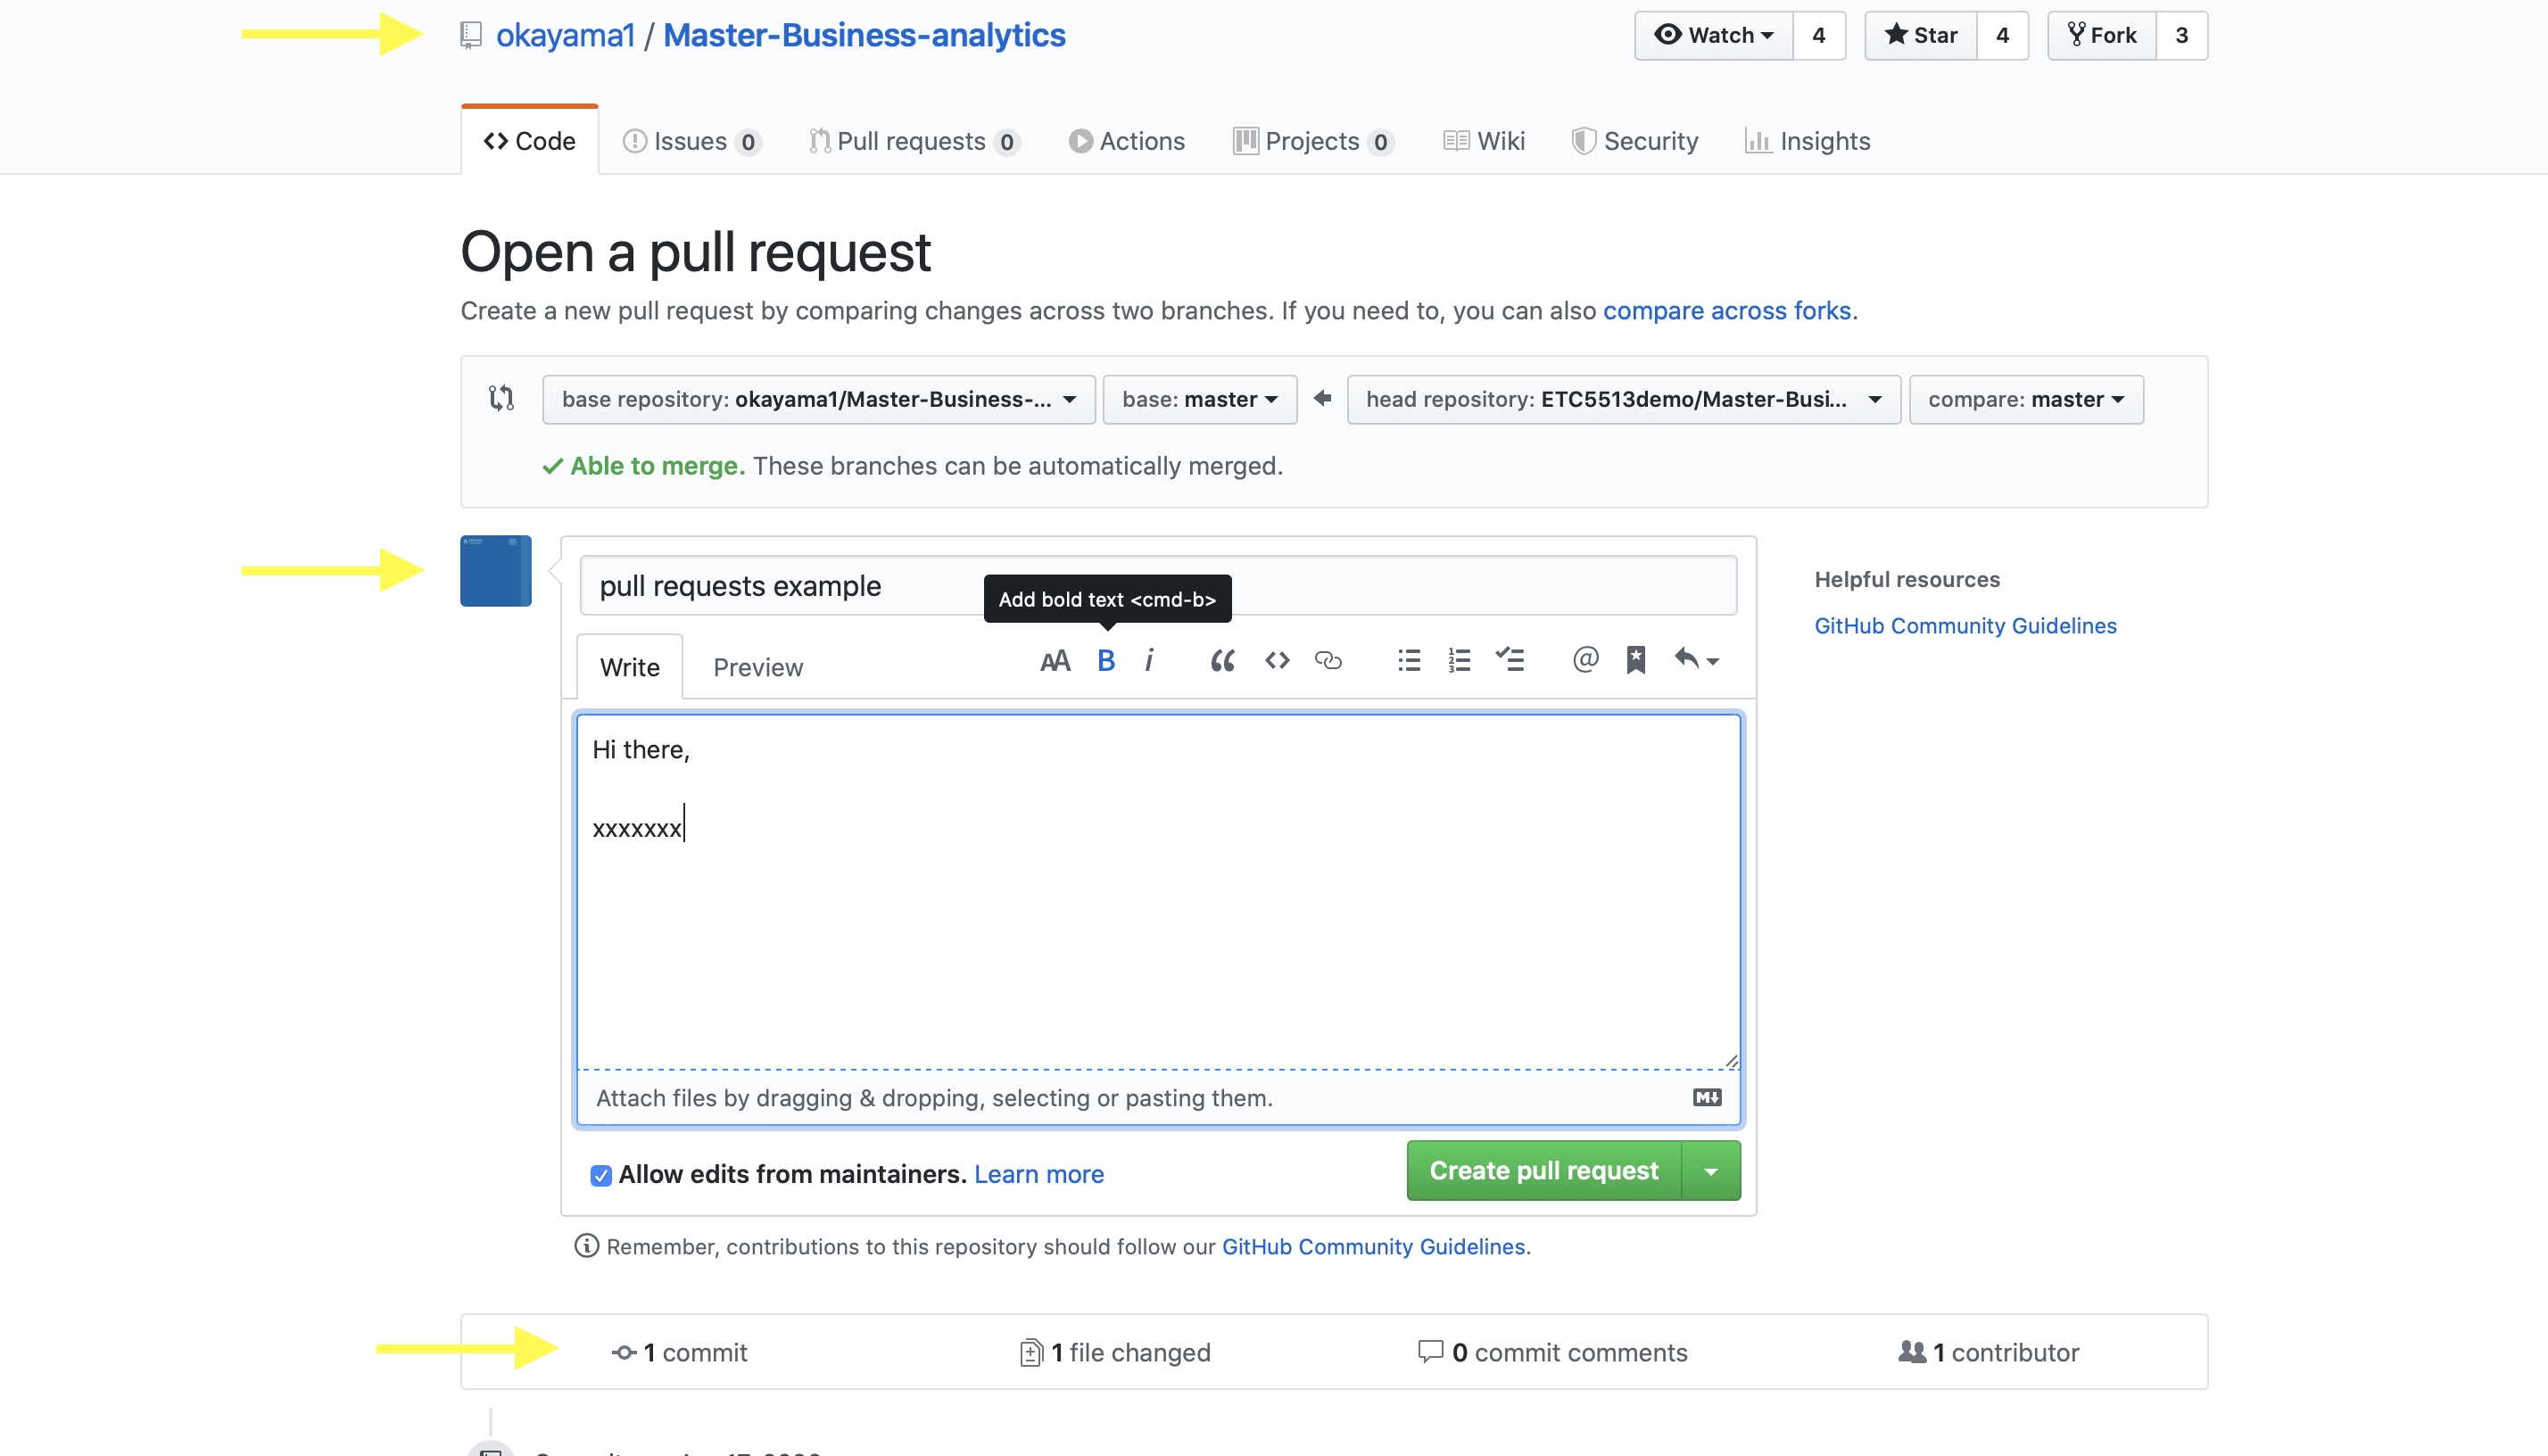Click the italic text icon
2548x1456 pixels.
tap(1149, 661)
